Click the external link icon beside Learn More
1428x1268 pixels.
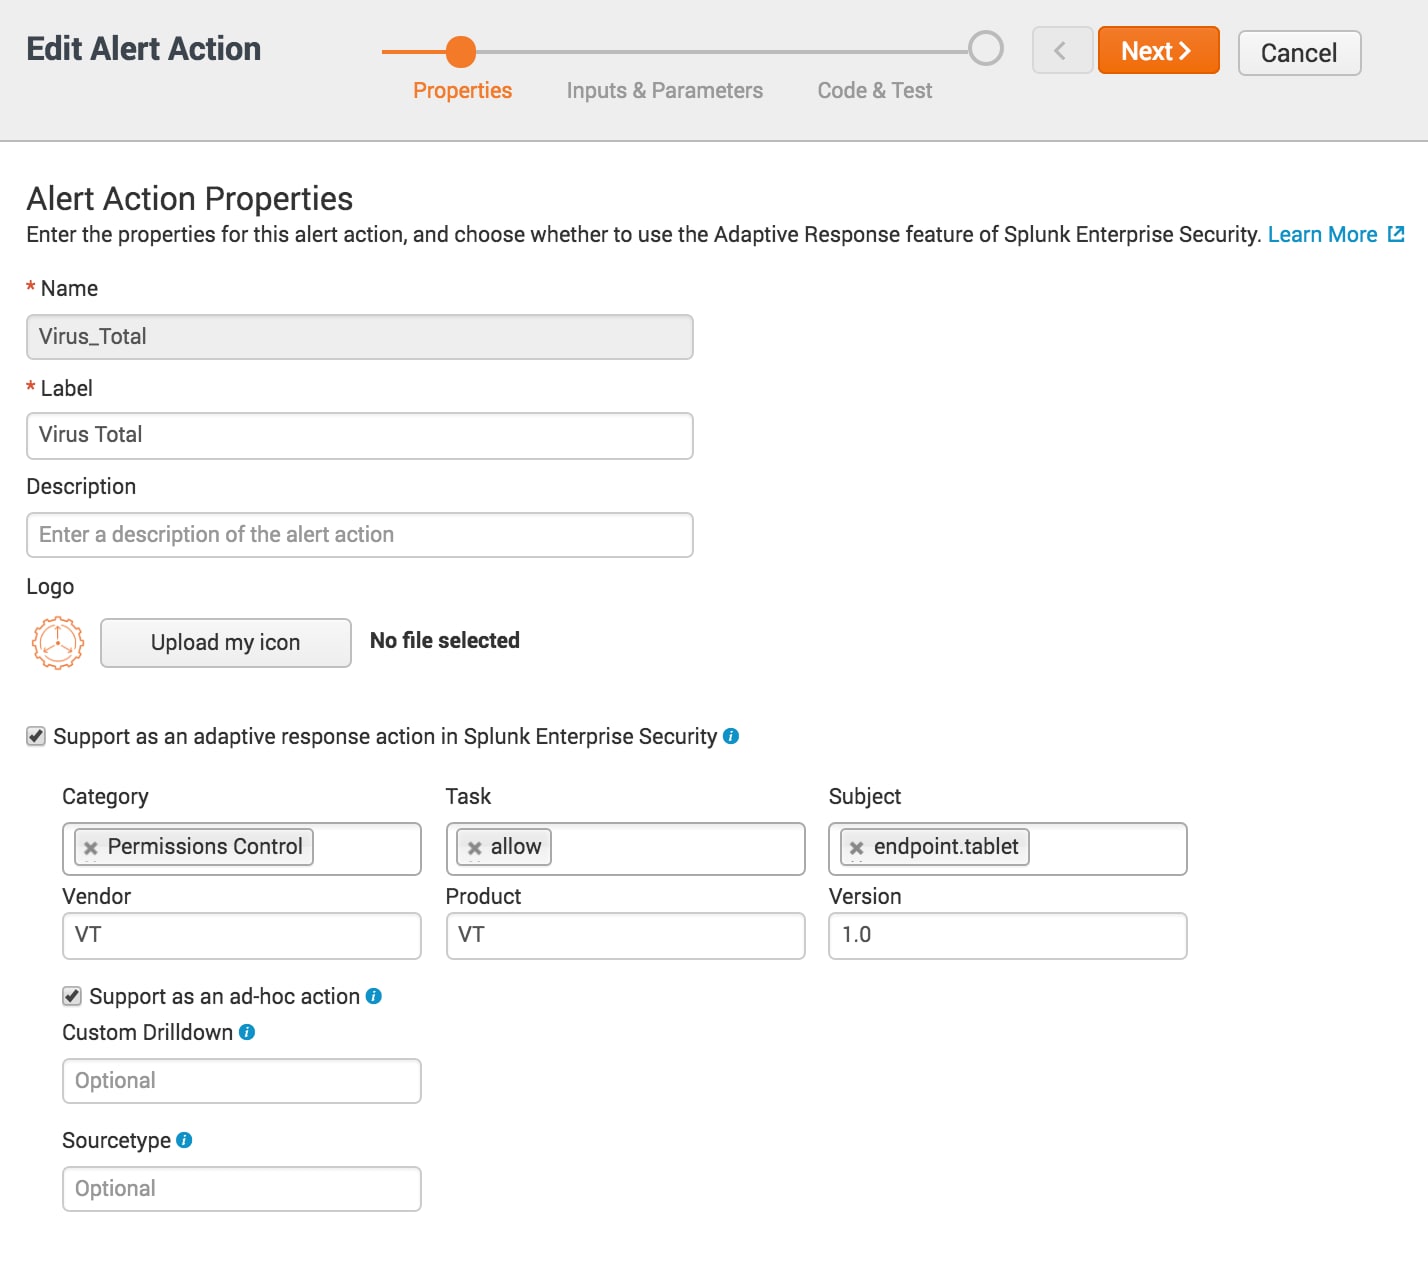pyautogui.click(x=1396, y=234)
